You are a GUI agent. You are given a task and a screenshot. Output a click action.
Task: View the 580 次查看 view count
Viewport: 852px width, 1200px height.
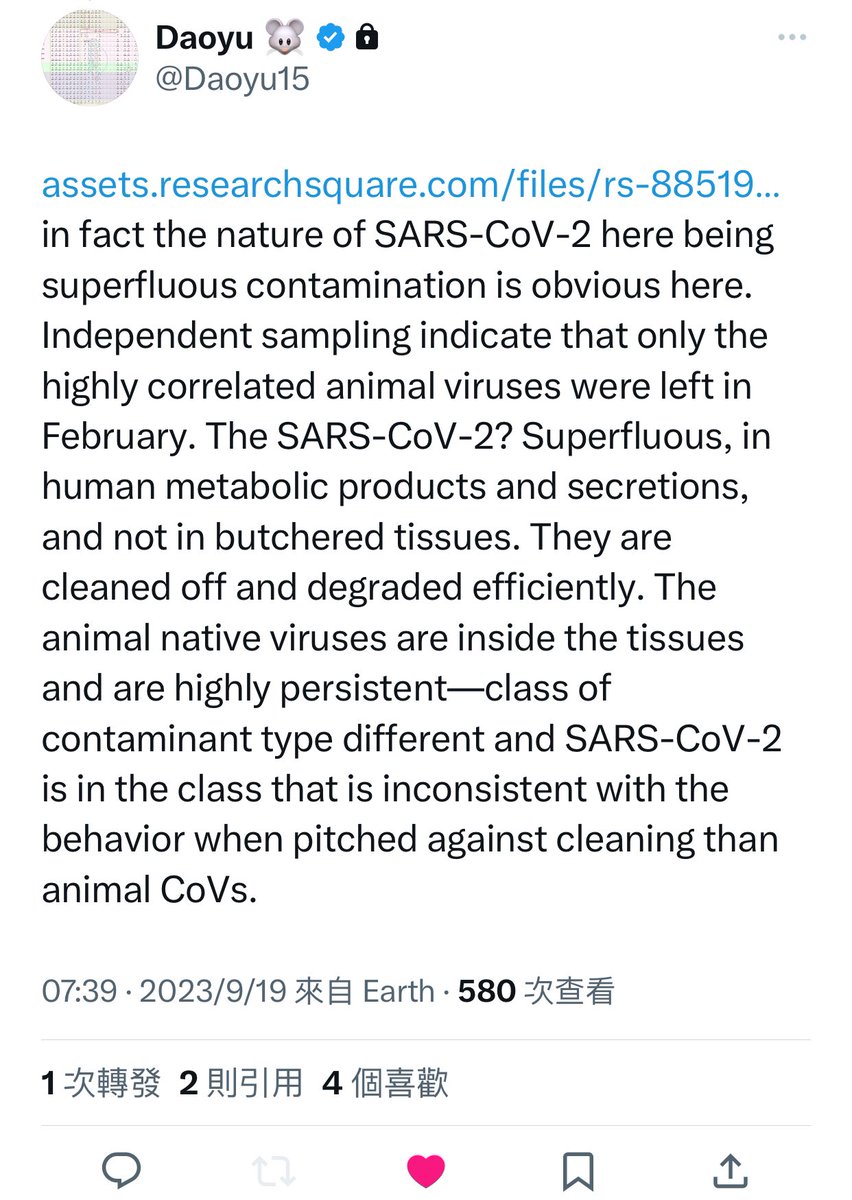click(x=535, y=991)
